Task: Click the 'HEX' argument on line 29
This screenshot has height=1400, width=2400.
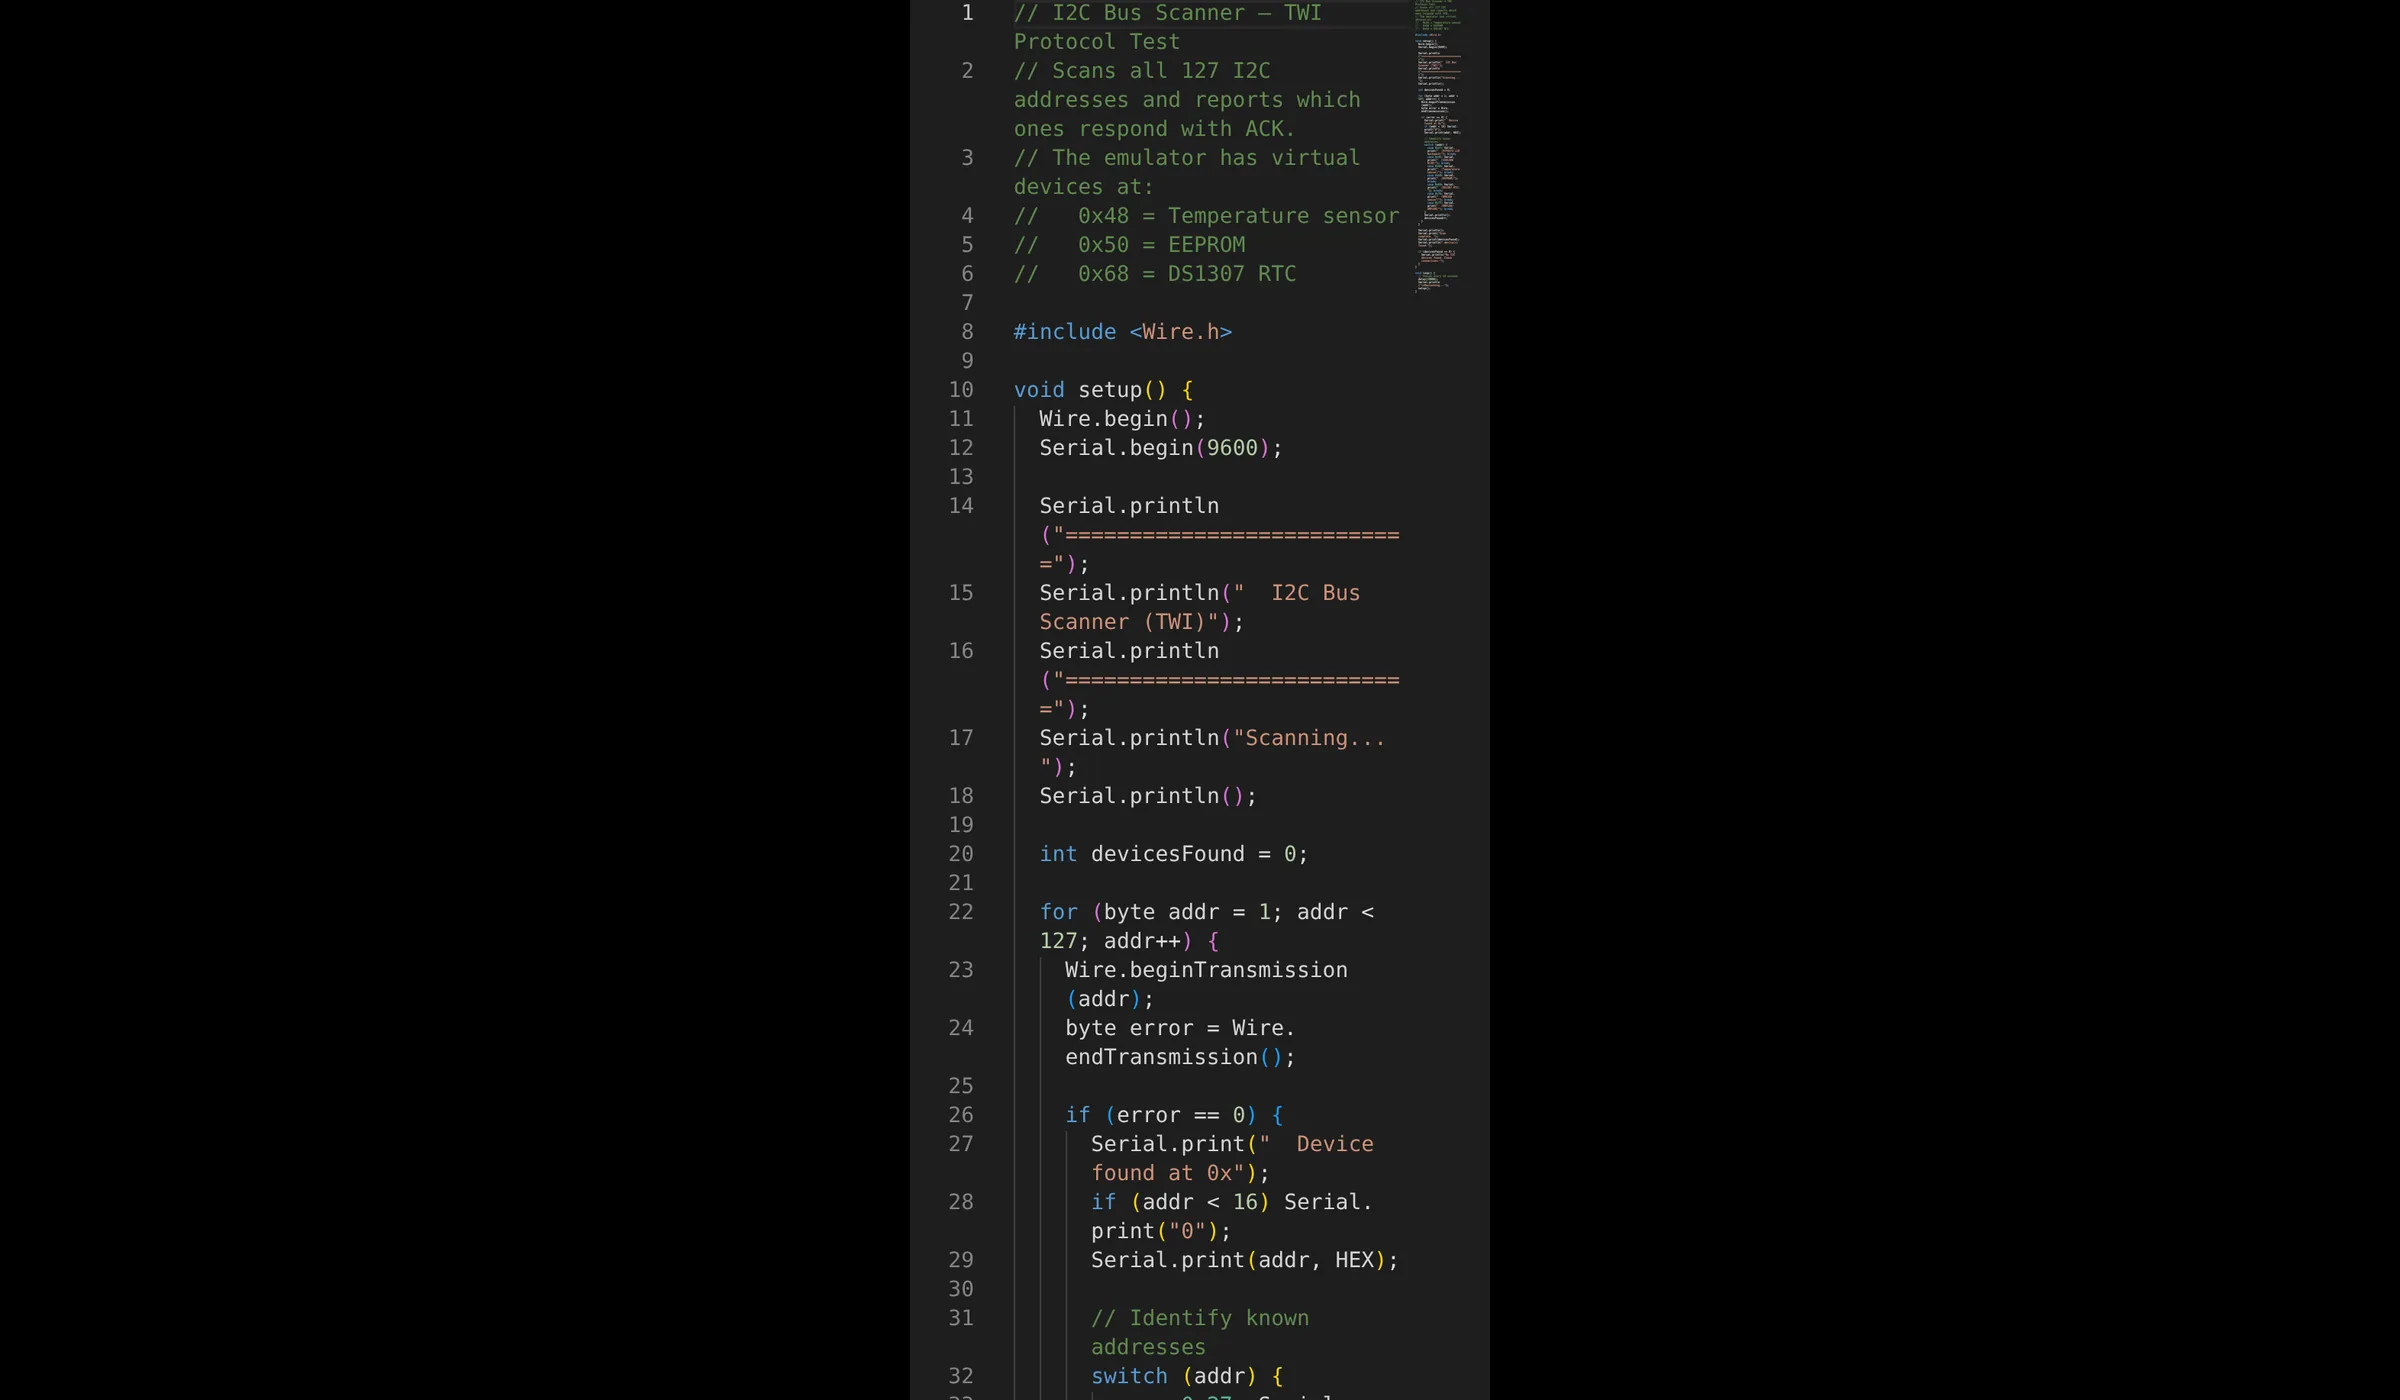Action: point(1354,1260)
